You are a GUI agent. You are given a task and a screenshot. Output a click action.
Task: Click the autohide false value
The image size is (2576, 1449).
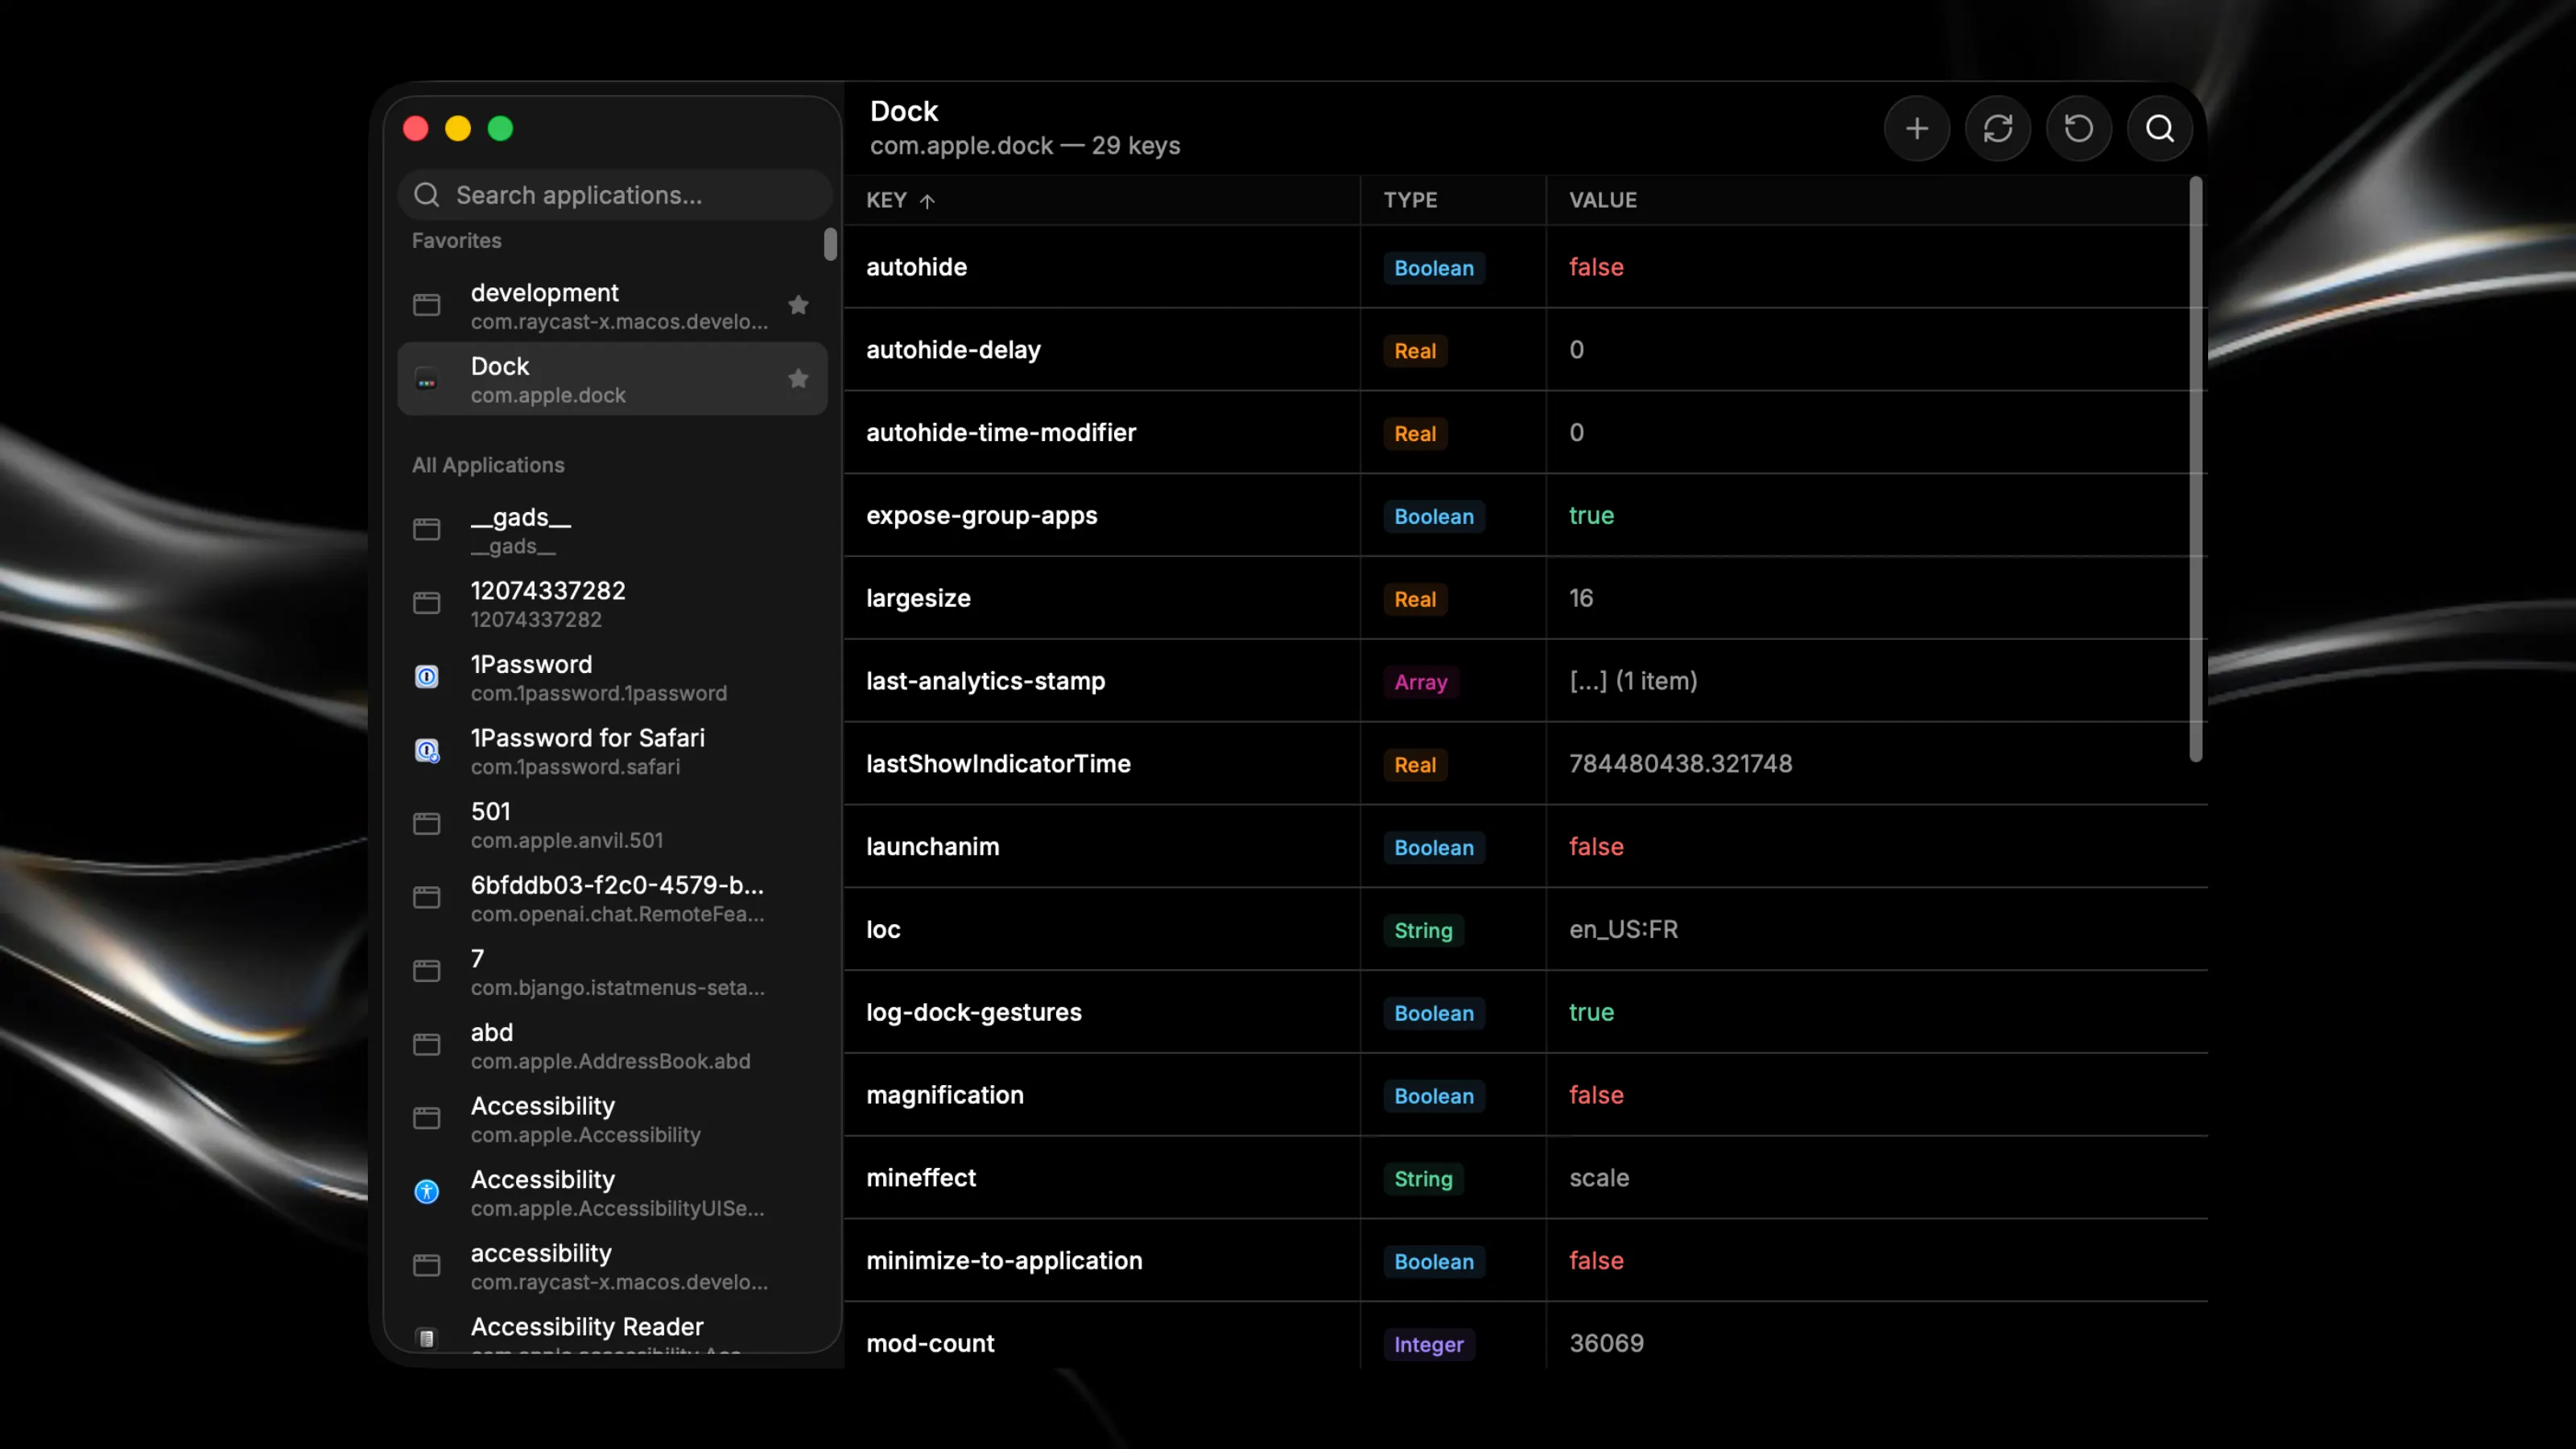click(1596, 267)
